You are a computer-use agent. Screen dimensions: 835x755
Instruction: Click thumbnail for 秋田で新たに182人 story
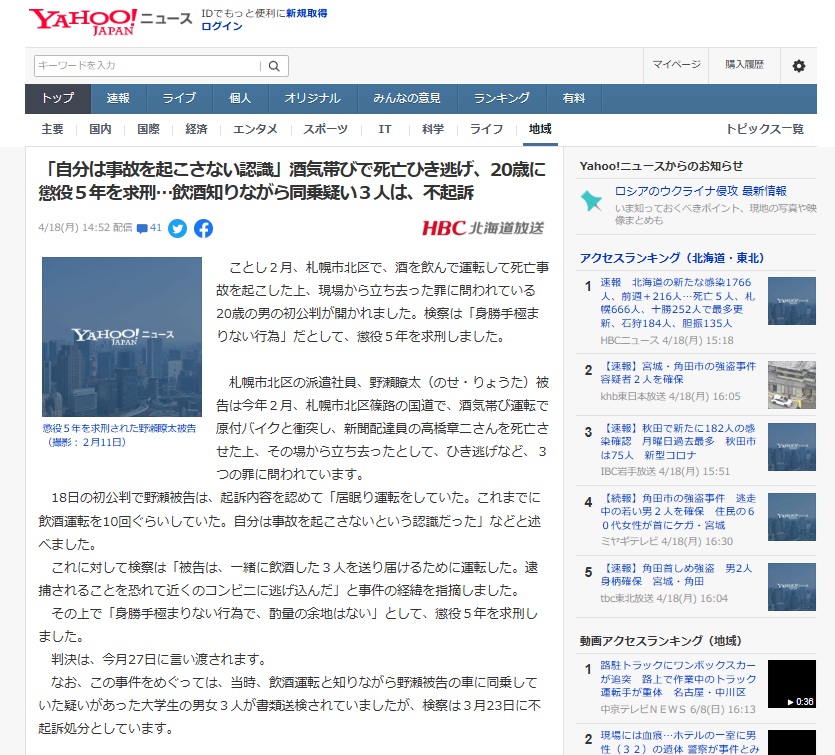click(791, 447)
